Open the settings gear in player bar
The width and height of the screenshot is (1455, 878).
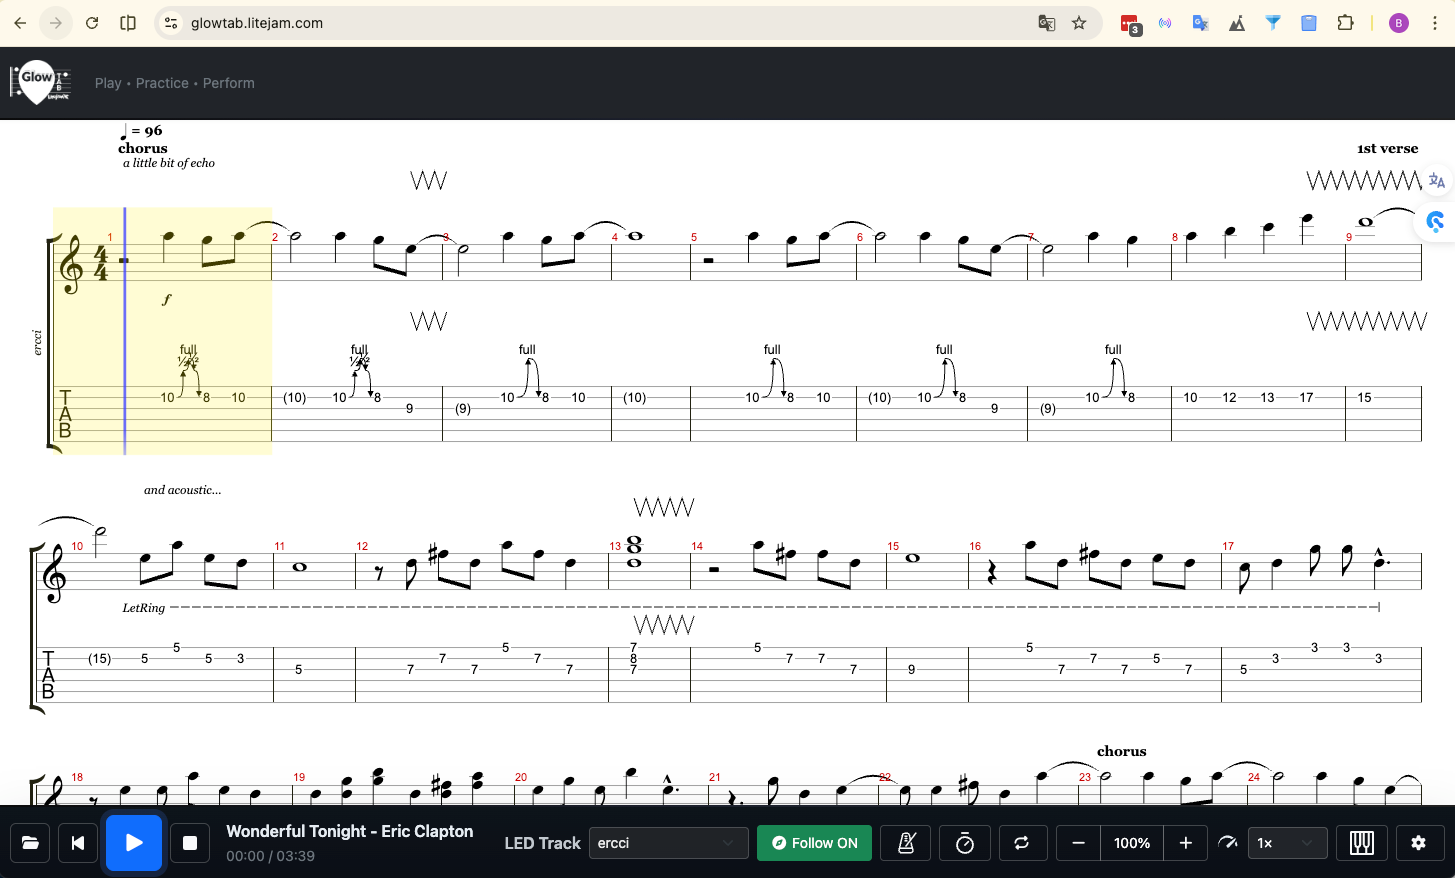pyautogui.click(x=1418, y=843)
